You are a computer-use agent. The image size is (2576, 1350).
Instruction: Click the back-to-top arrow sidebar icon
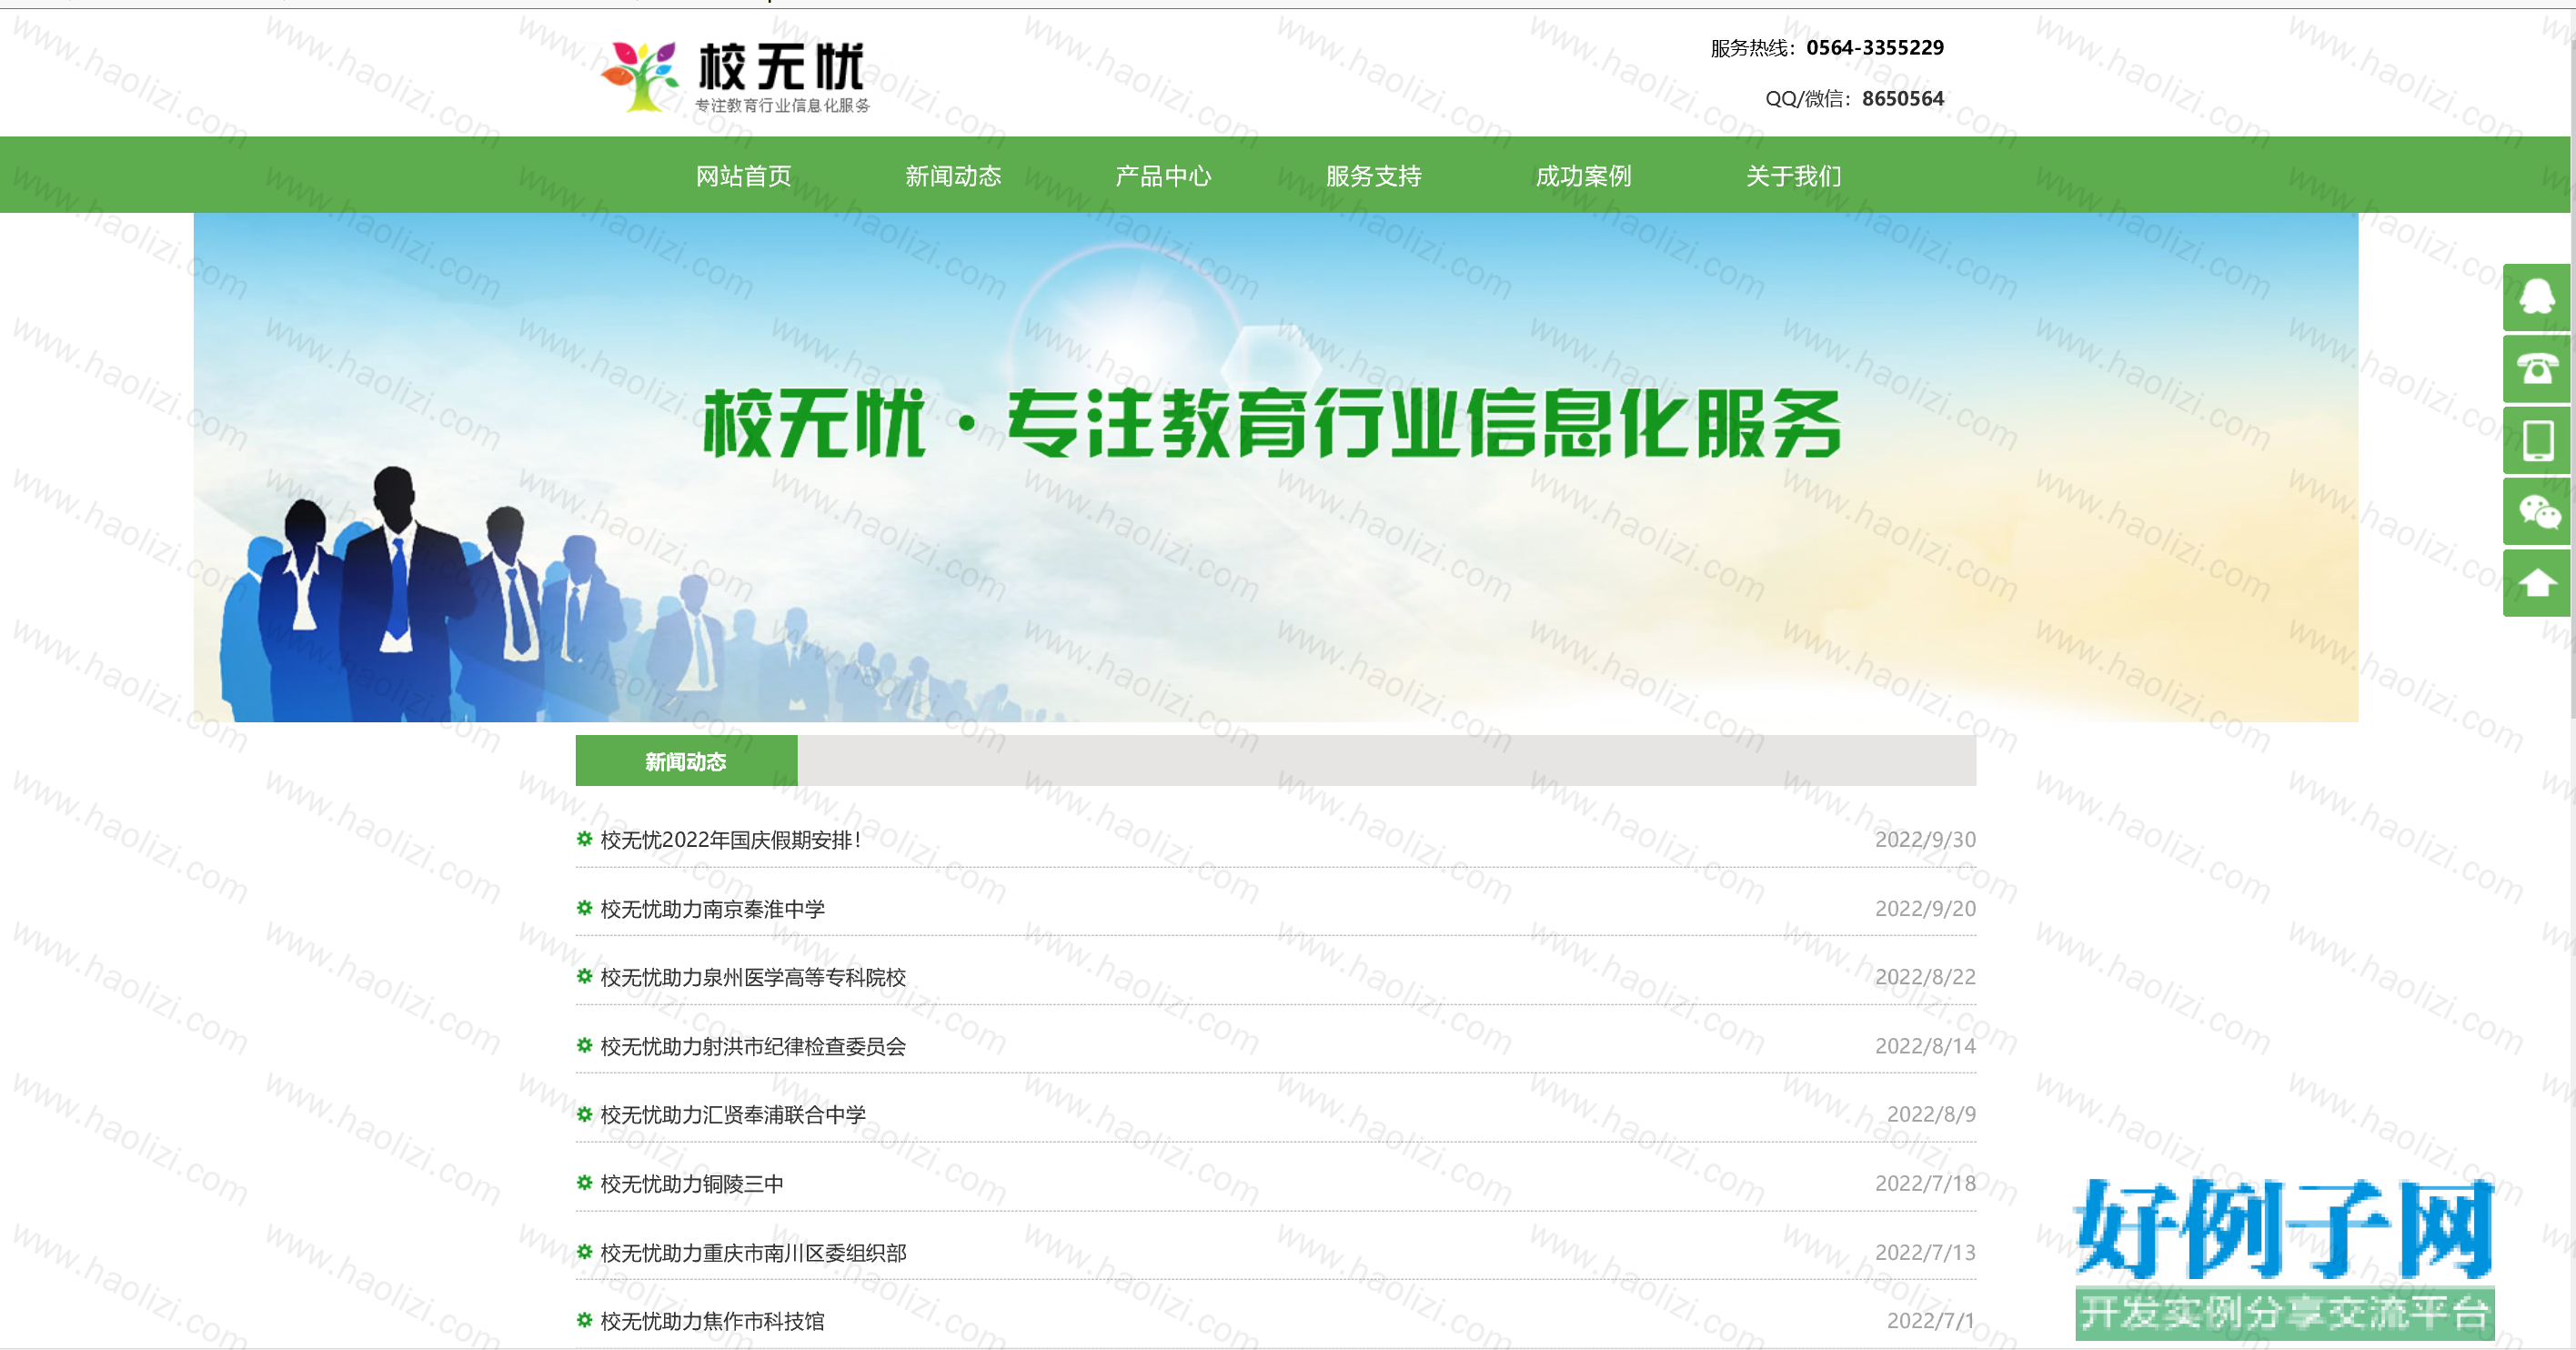click(x=2536, y=583)
